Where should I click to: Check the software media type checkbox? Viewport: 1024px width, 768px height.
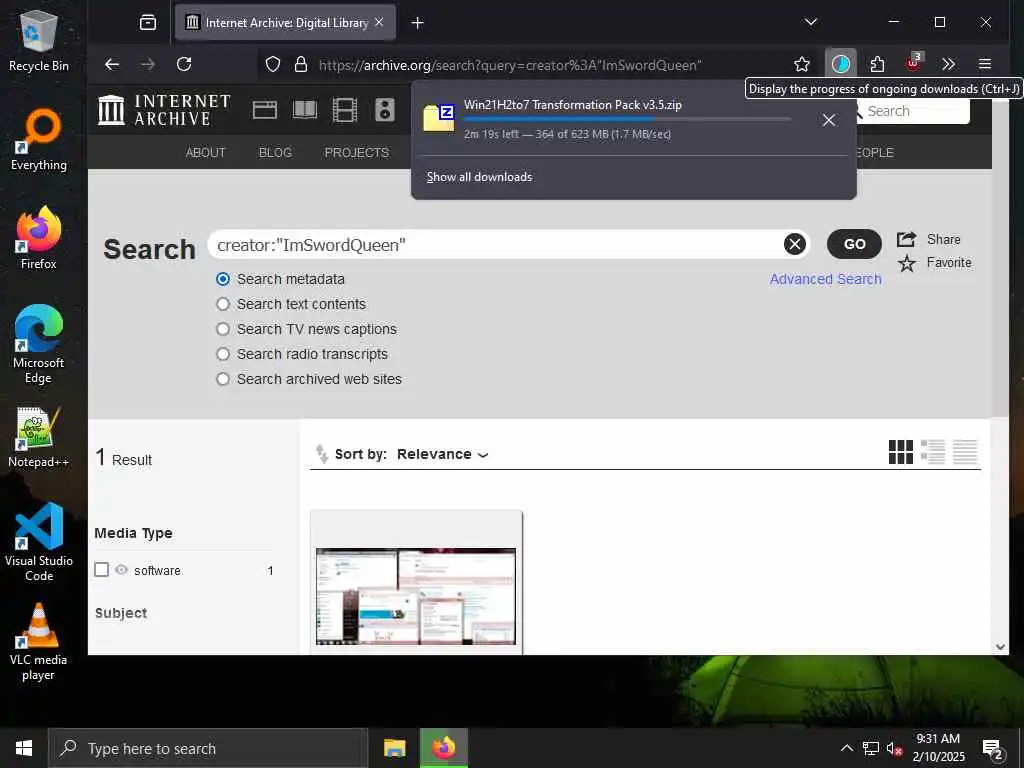pos(101,570)
